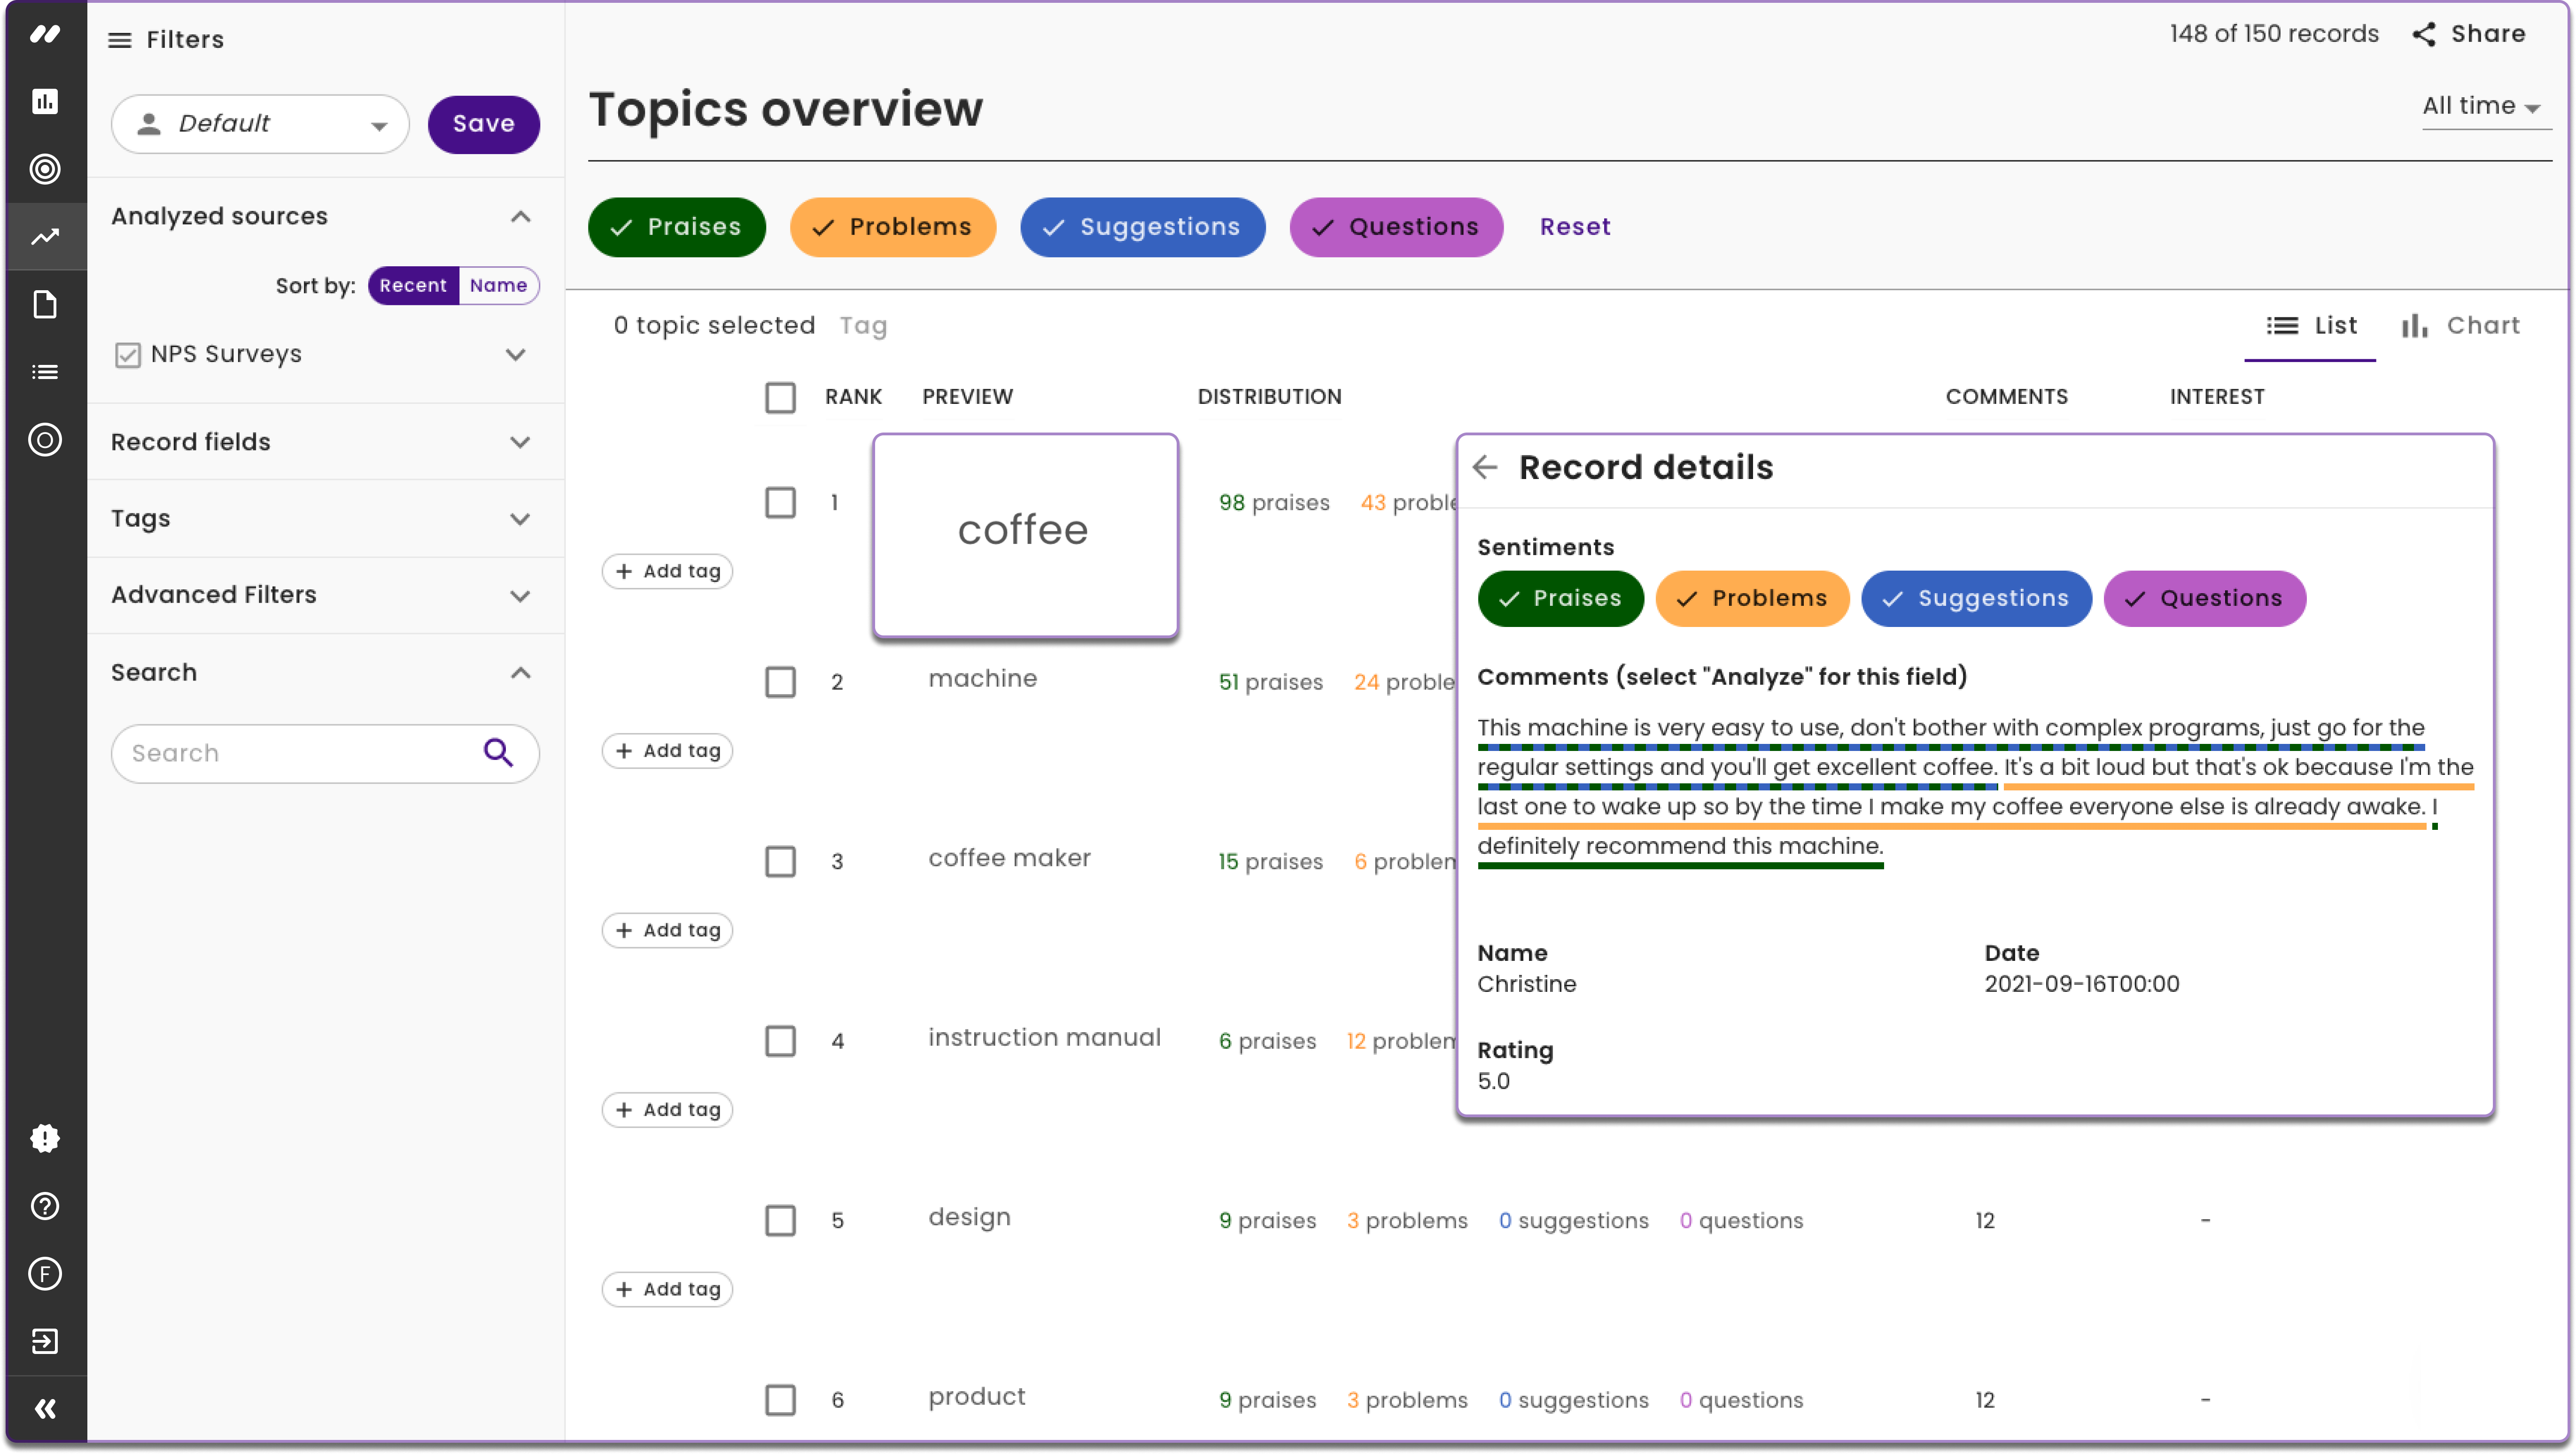Click the logout exit sidebar icon
Image resolution: width=2576 pixels, height=1454 pixels.
(45, 1341)
